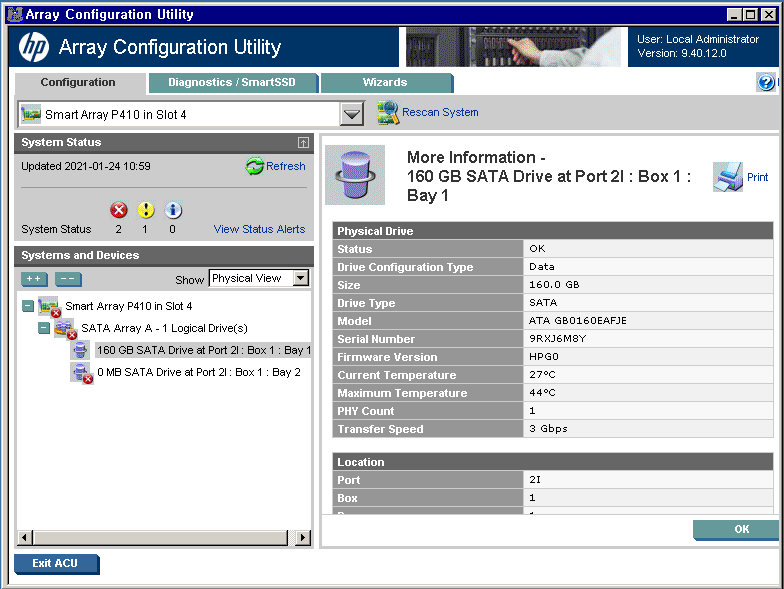Image resolution: width=784 pixels, height=589 pixels.
Task: Select SATA Array A - 1 Logical Drive(s)
Action: point(164,328)
